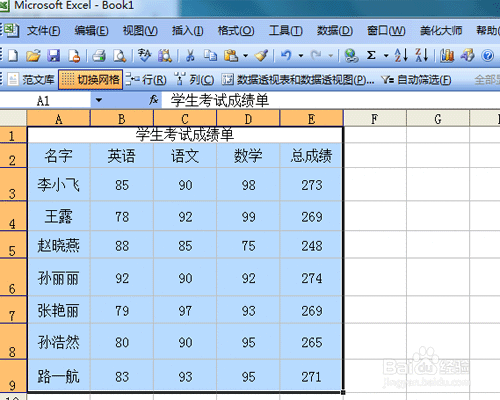Viewport: 500px width, 400px height.
Task: Undo the last action with the Undo icon
Action: pos(286,55)
